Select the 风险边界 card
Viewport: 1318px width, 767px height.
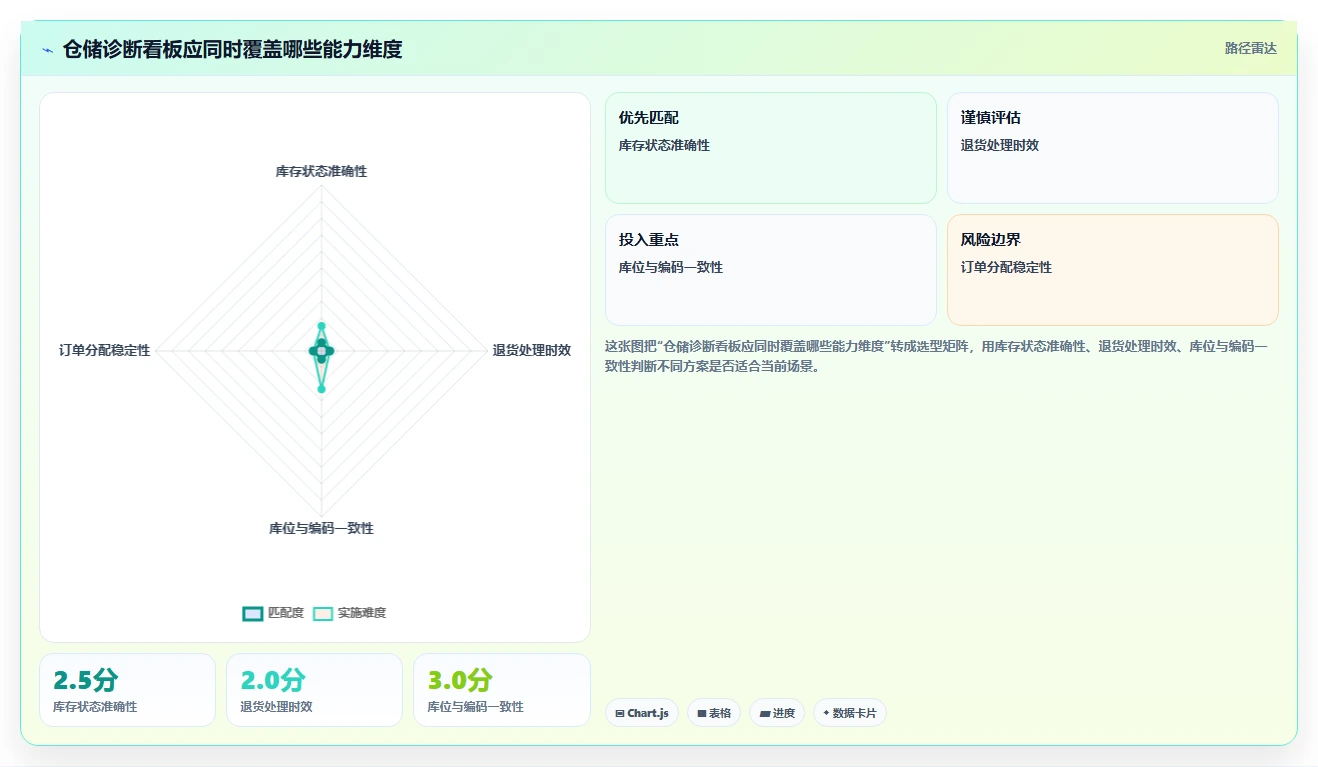coord(1113,270)
